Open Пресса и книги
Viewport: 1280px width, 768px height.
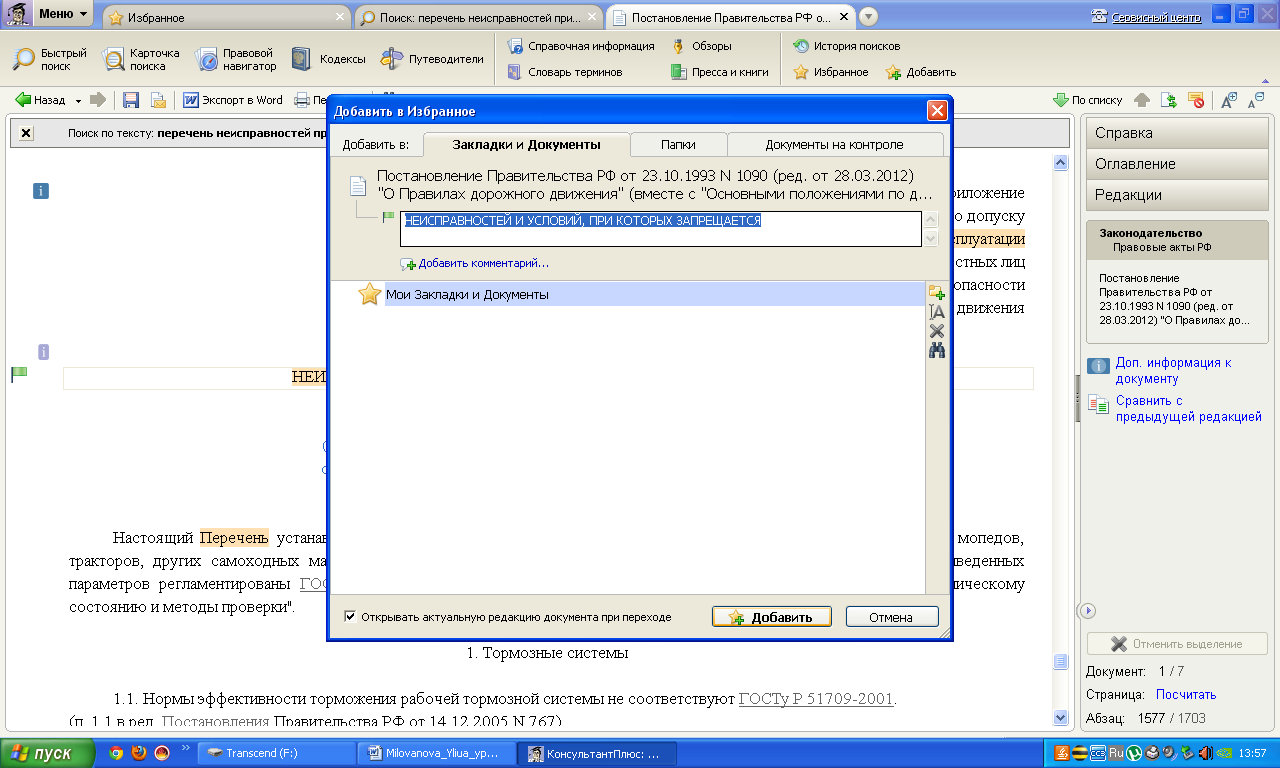coord(719,72)
